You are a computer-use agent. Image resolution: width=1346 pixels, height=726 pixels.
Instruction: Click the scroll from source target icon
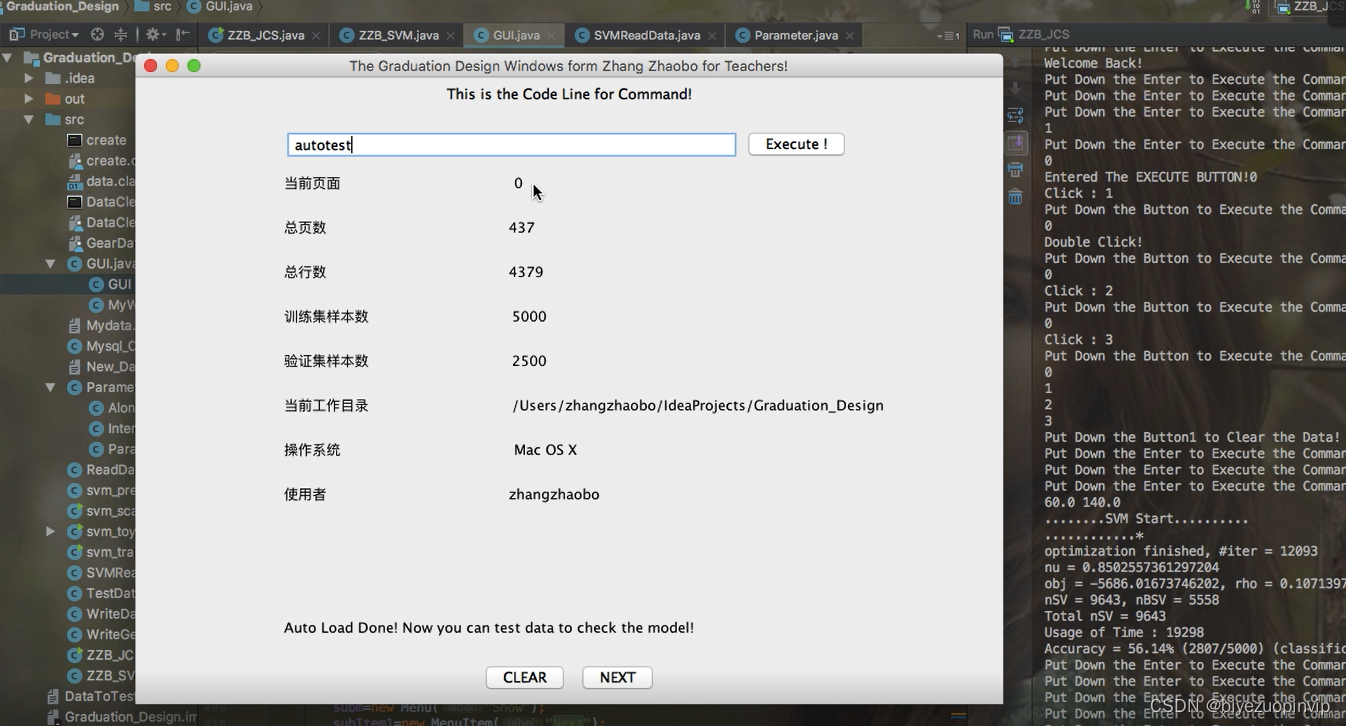pyautogui.click(x=97, y=35)
